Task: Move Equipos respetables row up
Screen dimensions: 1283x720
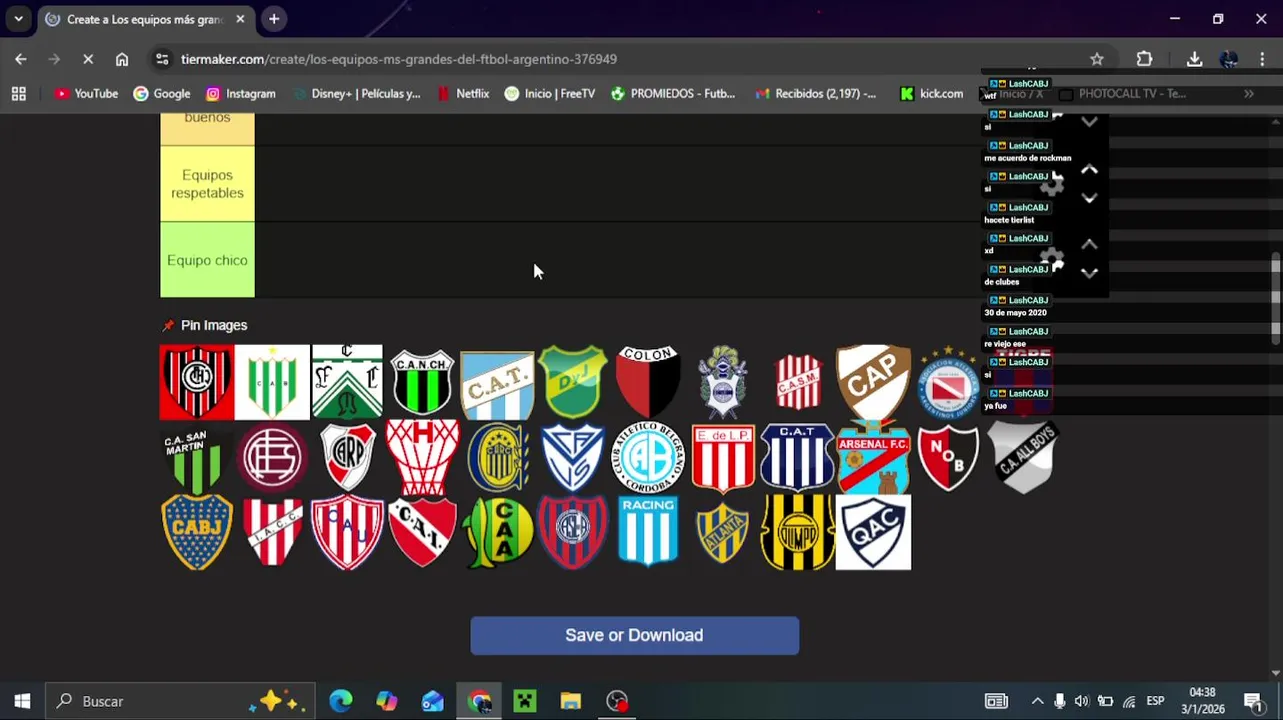Action: click(x=1089, y=170)
